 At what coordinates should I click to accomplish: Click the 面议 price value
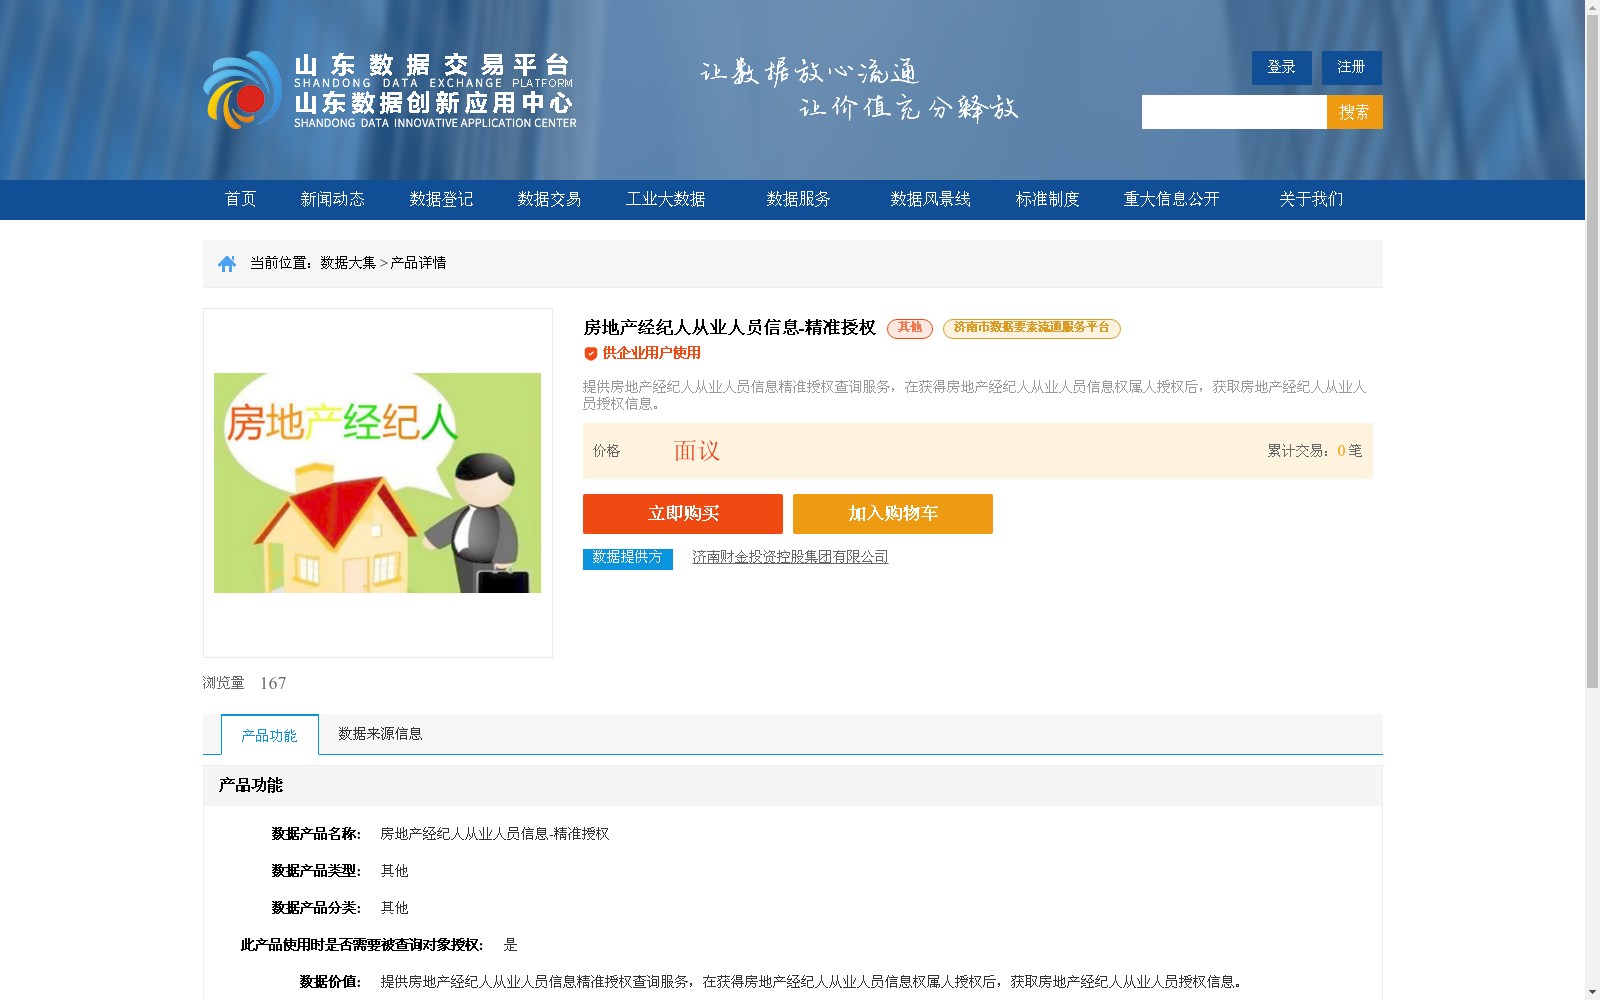(697, 451)
